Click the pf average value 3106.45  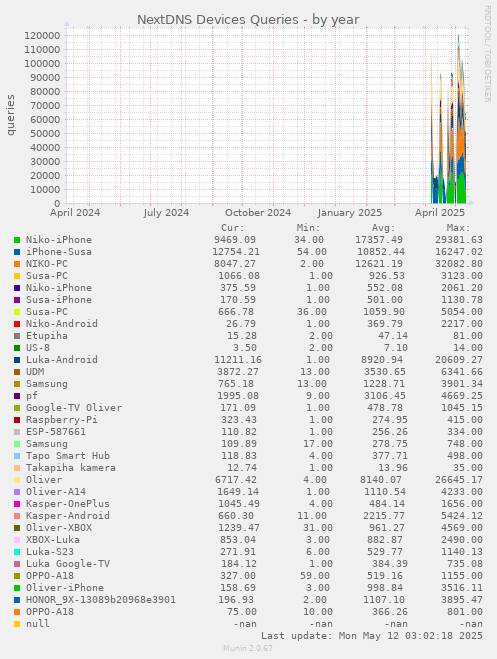coord(385,396)
